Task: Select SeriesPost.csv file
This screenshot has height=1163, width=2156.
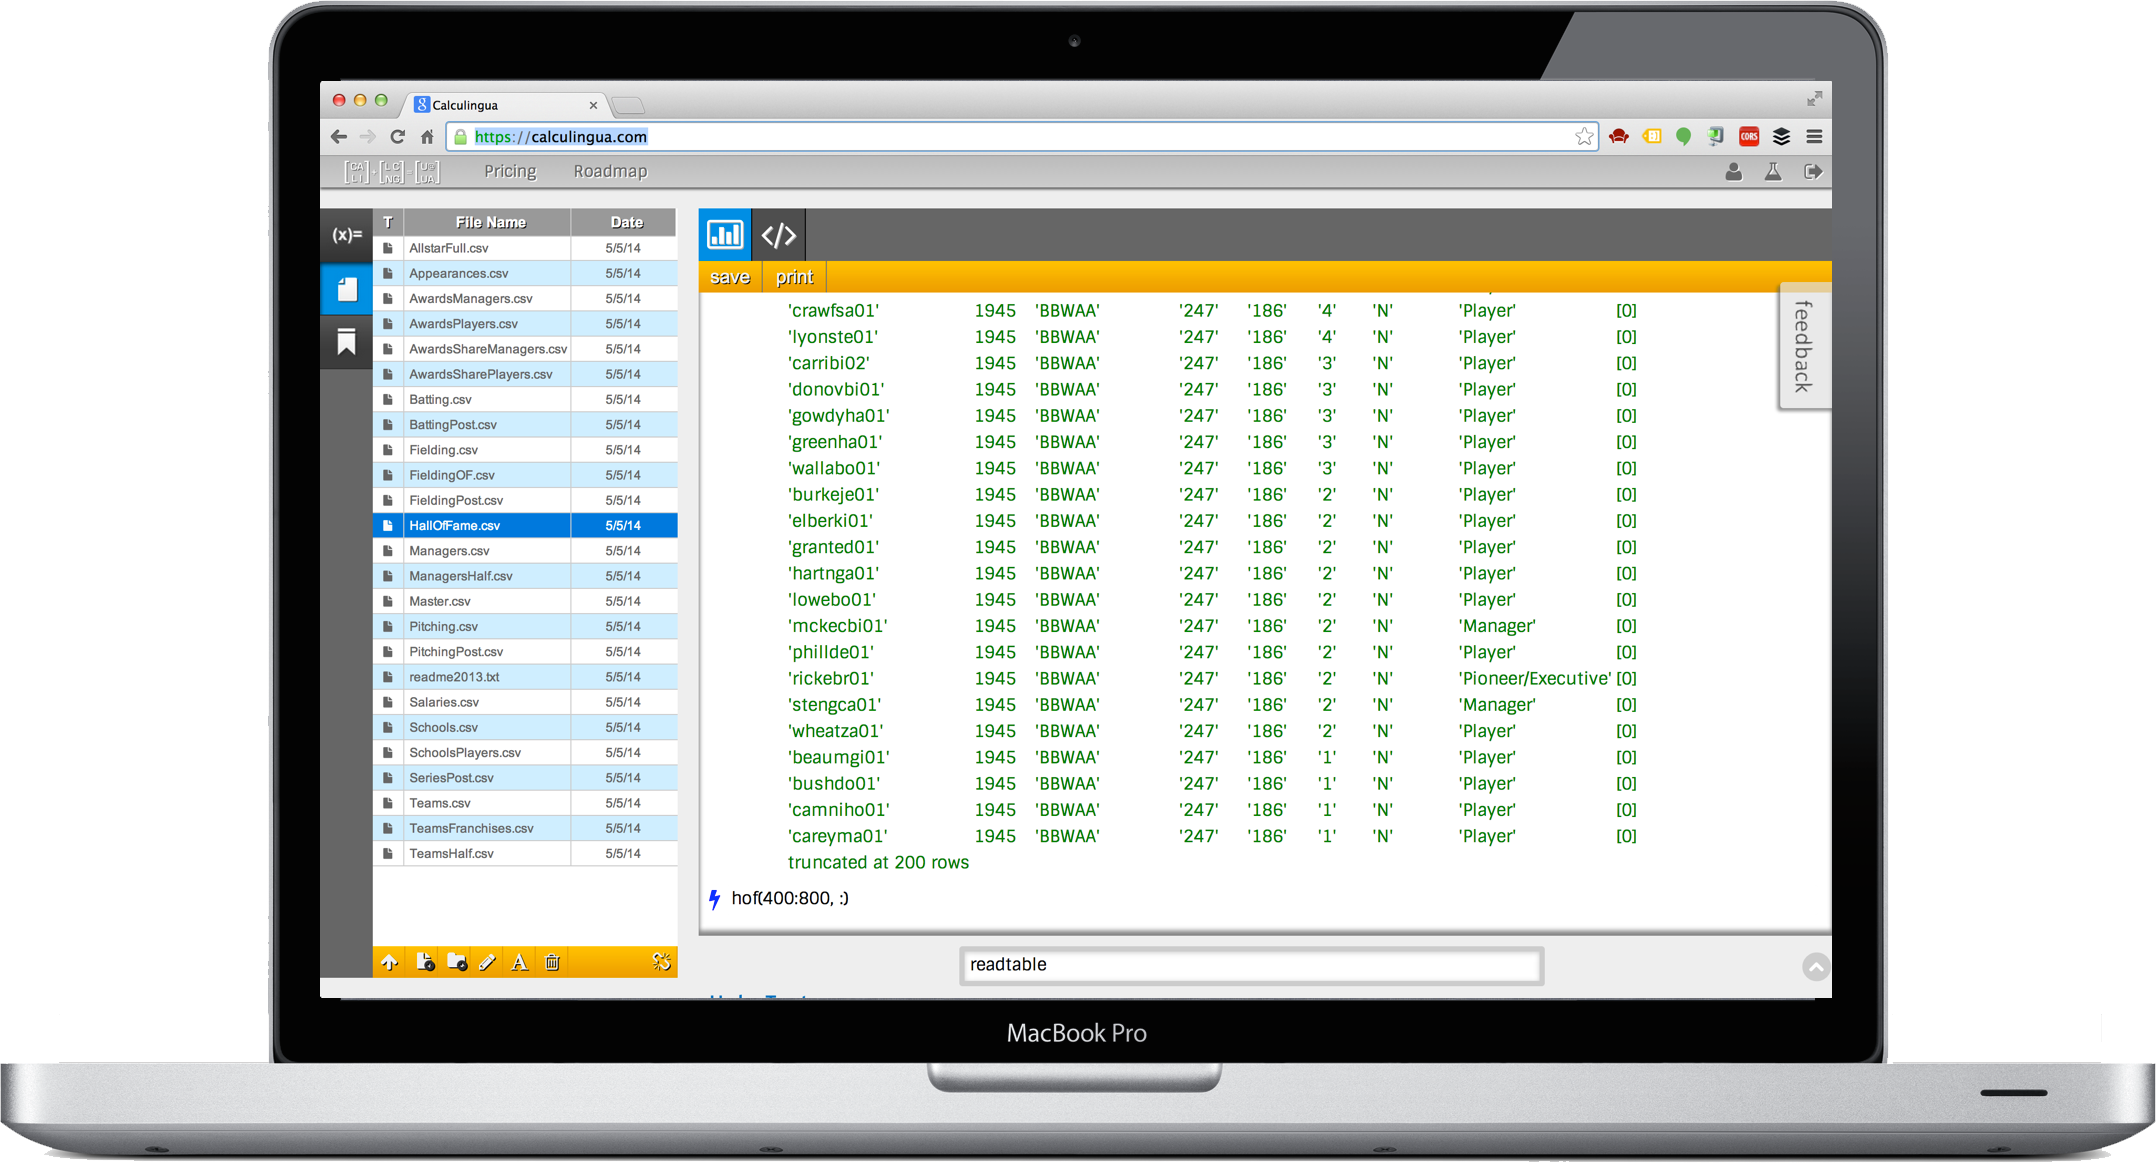Action: pos(525,778)
